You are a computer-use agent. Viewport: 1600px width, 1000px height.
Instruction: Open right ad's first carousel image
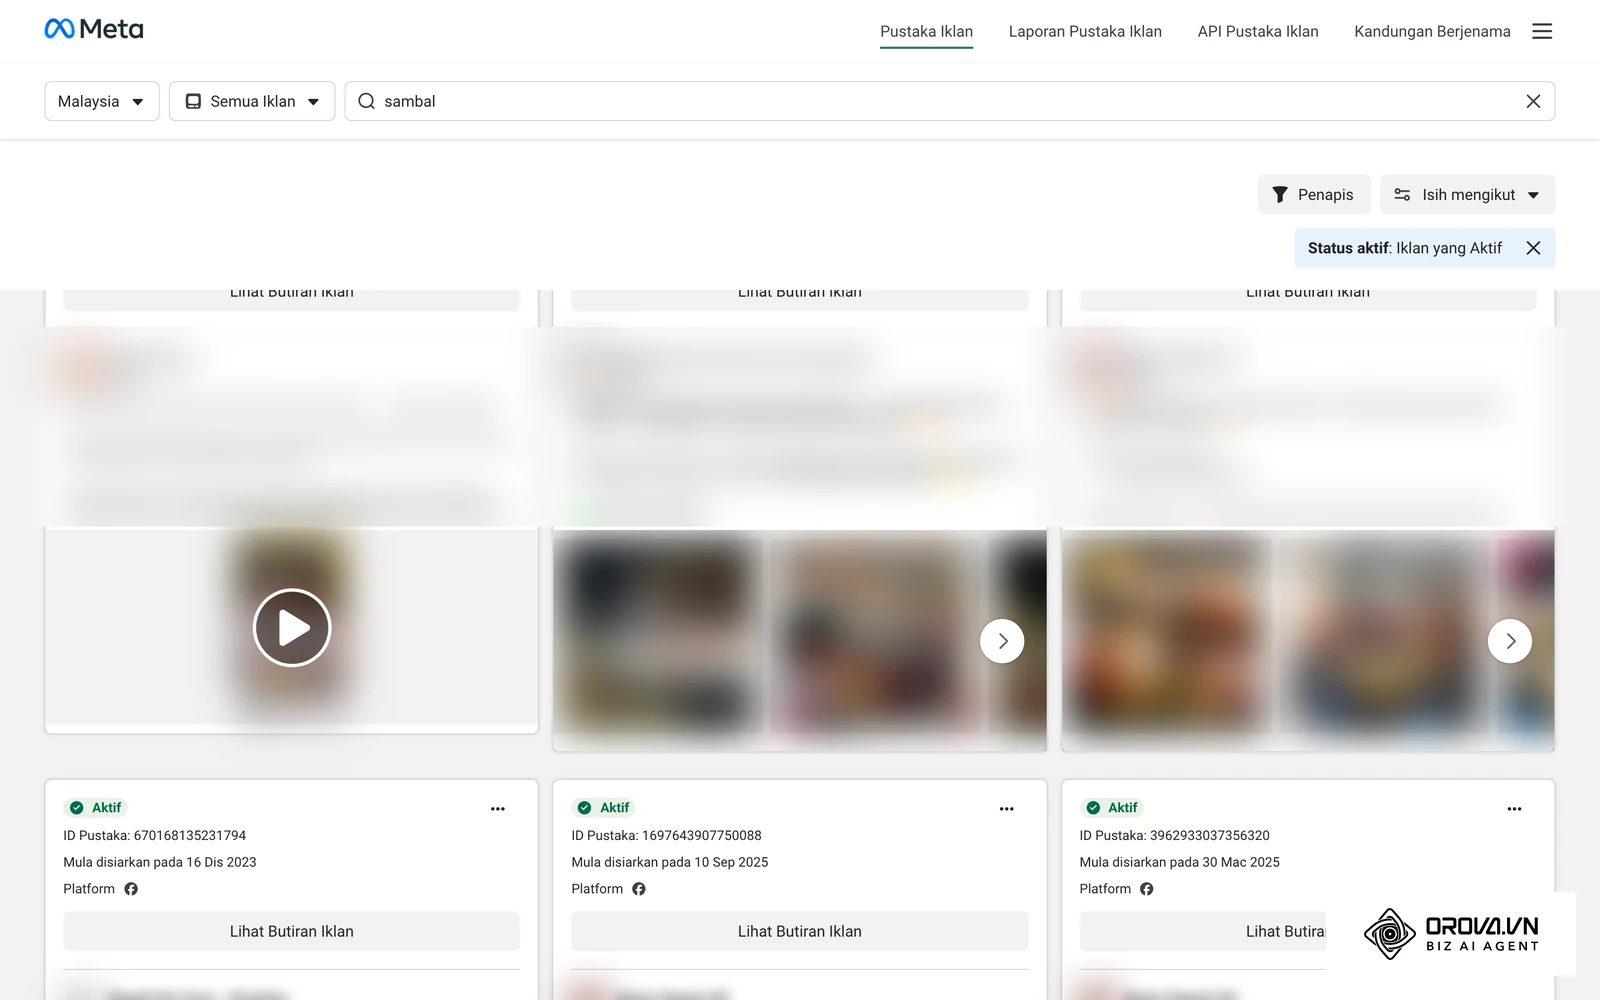pos(1166,638)
